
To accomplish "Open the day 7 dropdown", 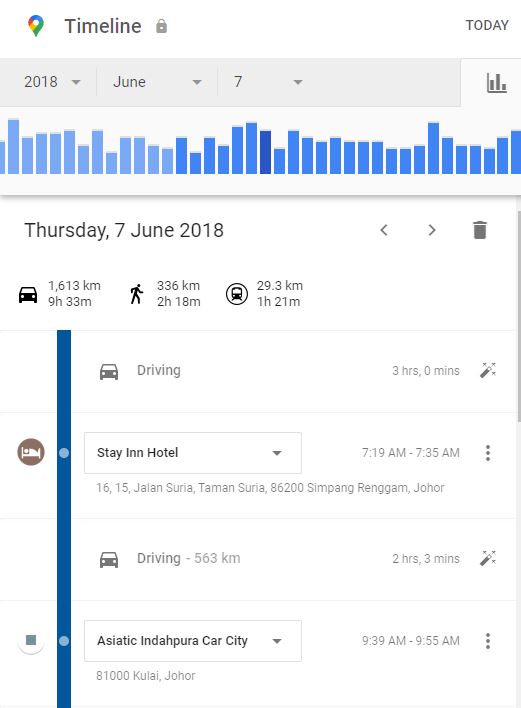I will [x=267, y=82].
